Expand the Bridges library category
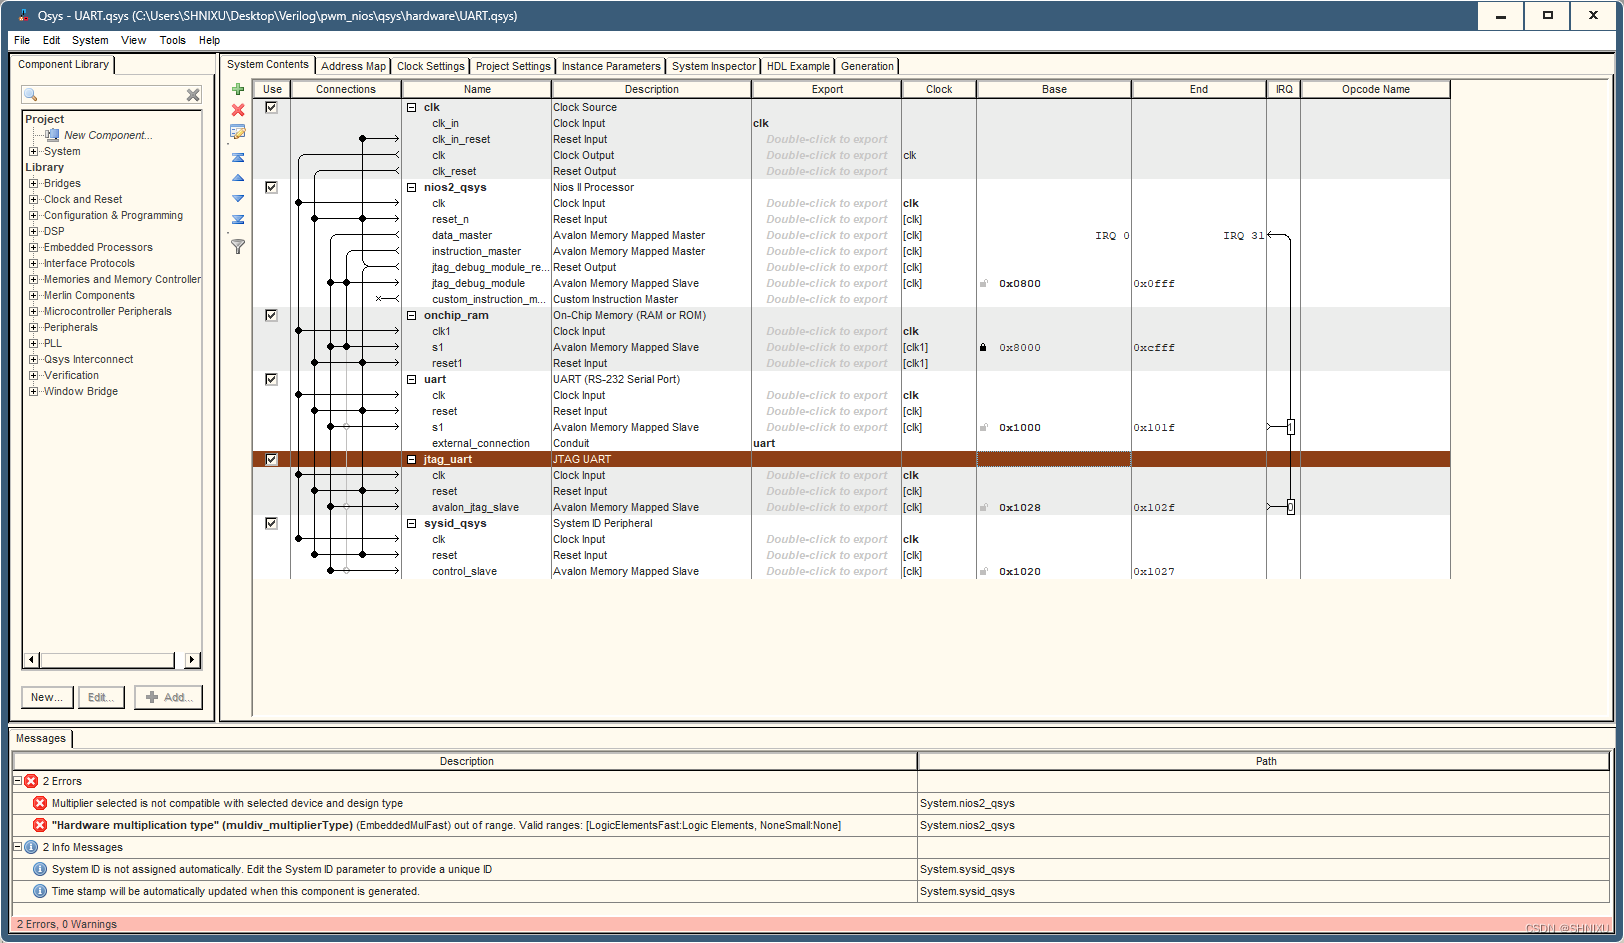 click(x=33, y=183)
